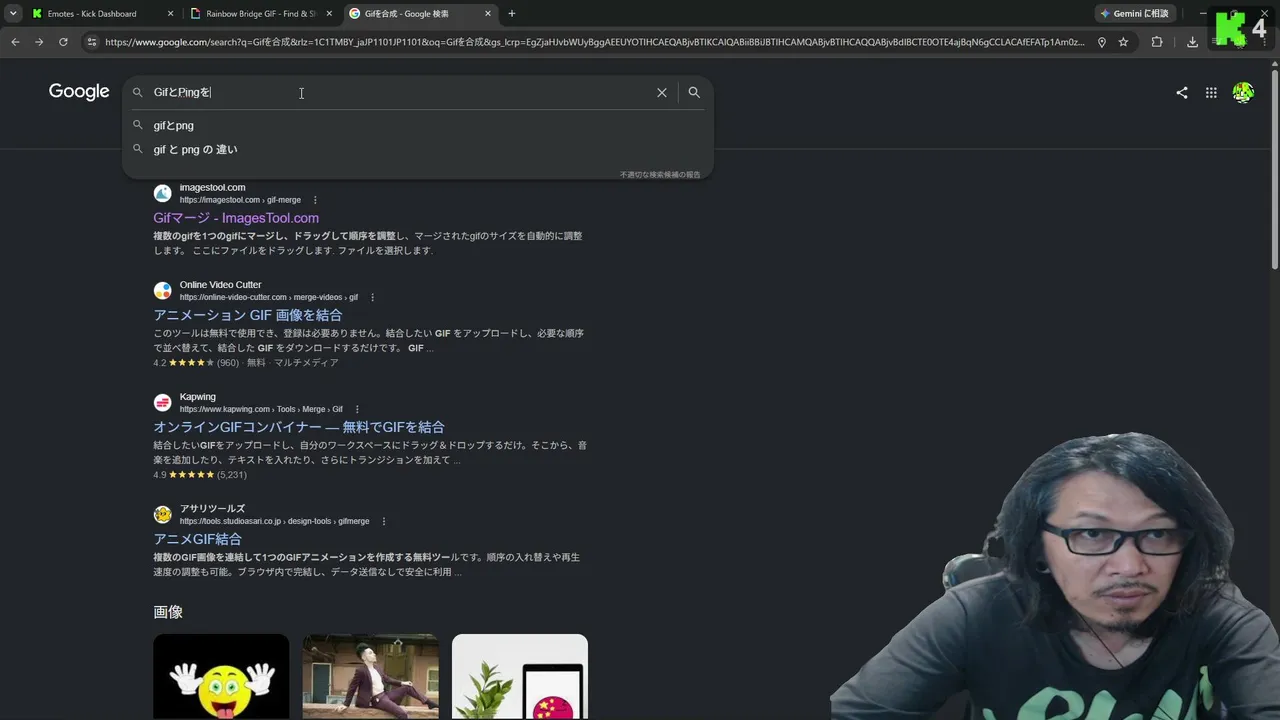Open the Google account avatar menu
This screenshot has height=720, width=1280.
1243,93
